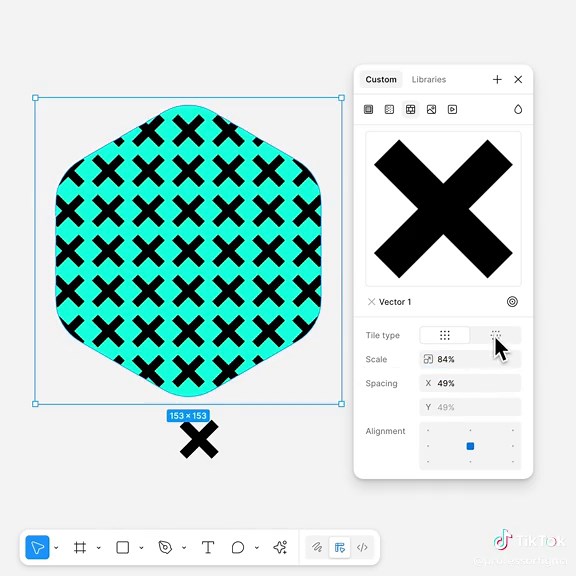Expand the Frame tool options arrow
Screen dimensions: 576x576
pyautogui.click(x=98, y=548)
